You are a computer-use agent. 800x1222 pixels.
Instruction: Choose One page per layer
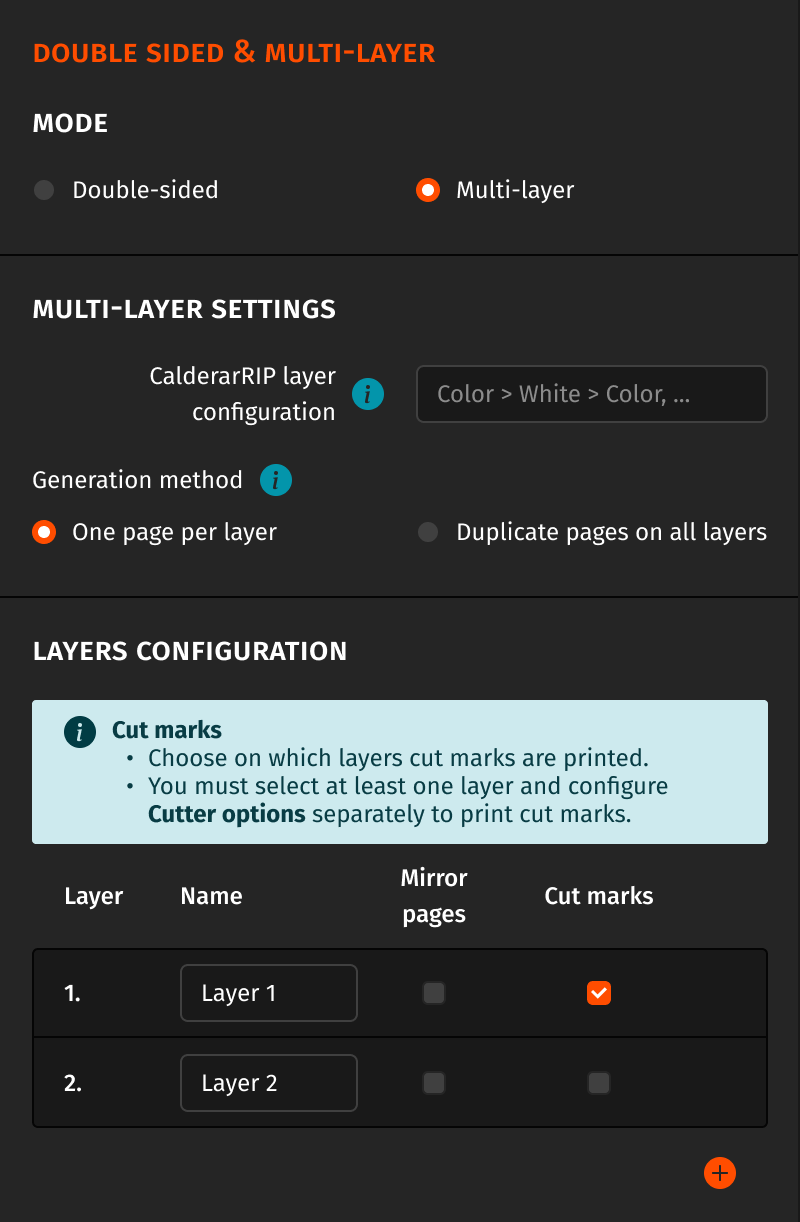click(44, 532)
